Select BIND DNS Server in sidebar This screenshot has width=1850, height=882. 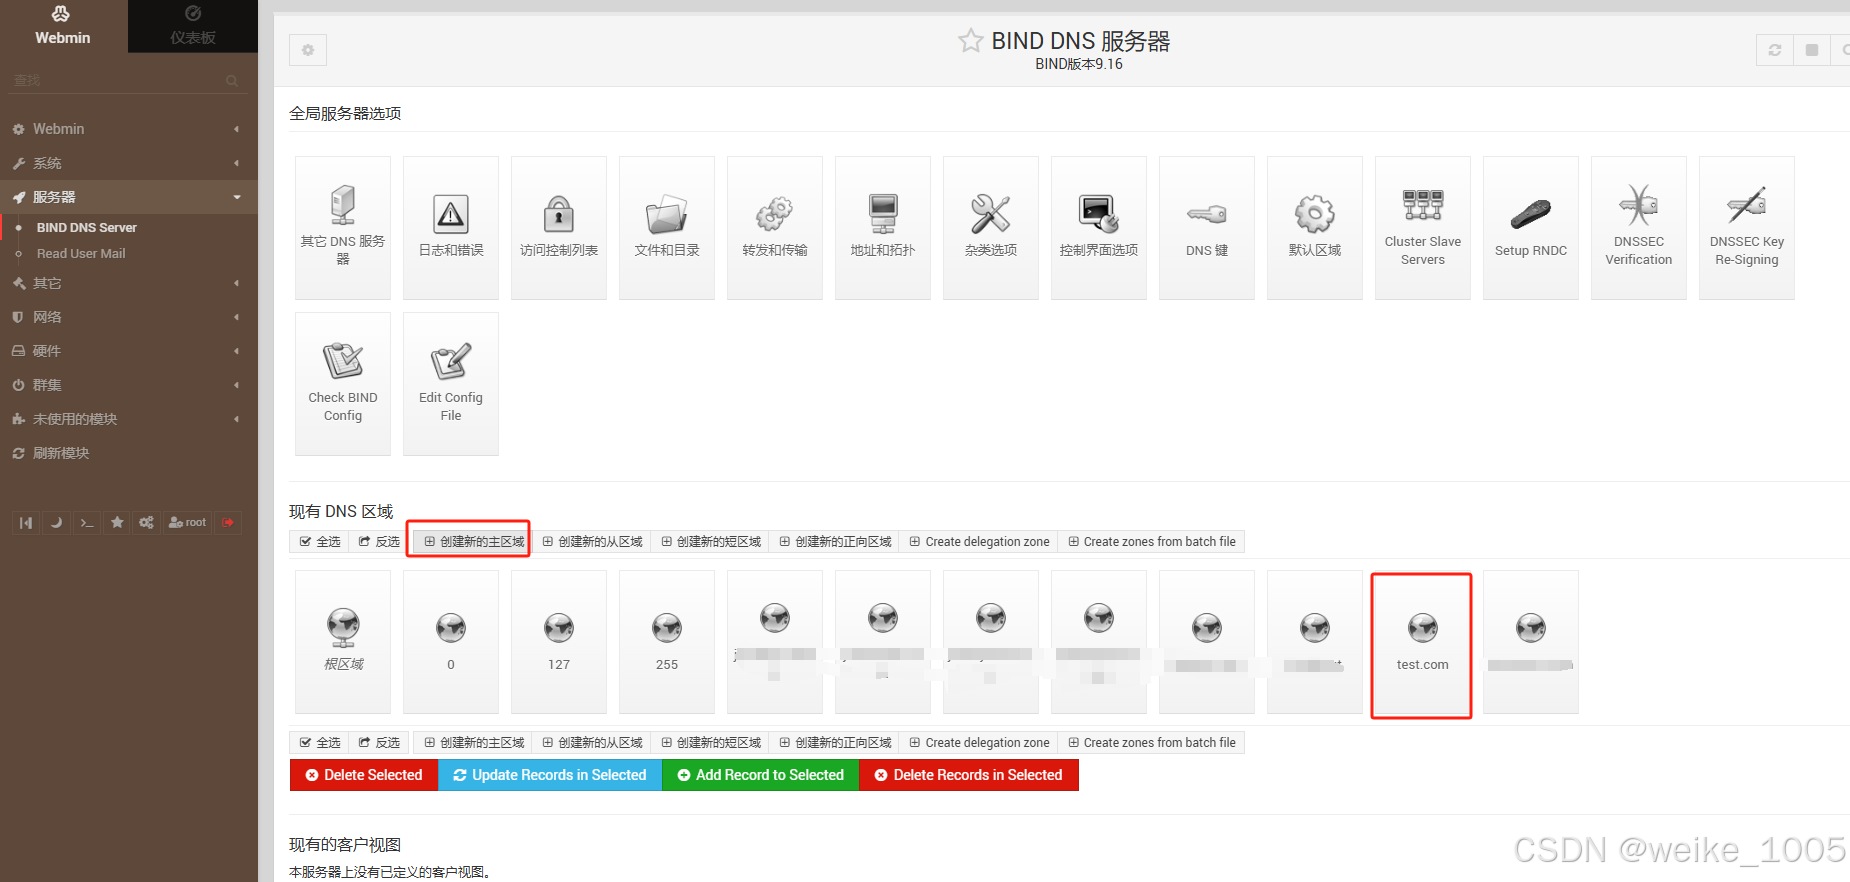pos(87,228)
